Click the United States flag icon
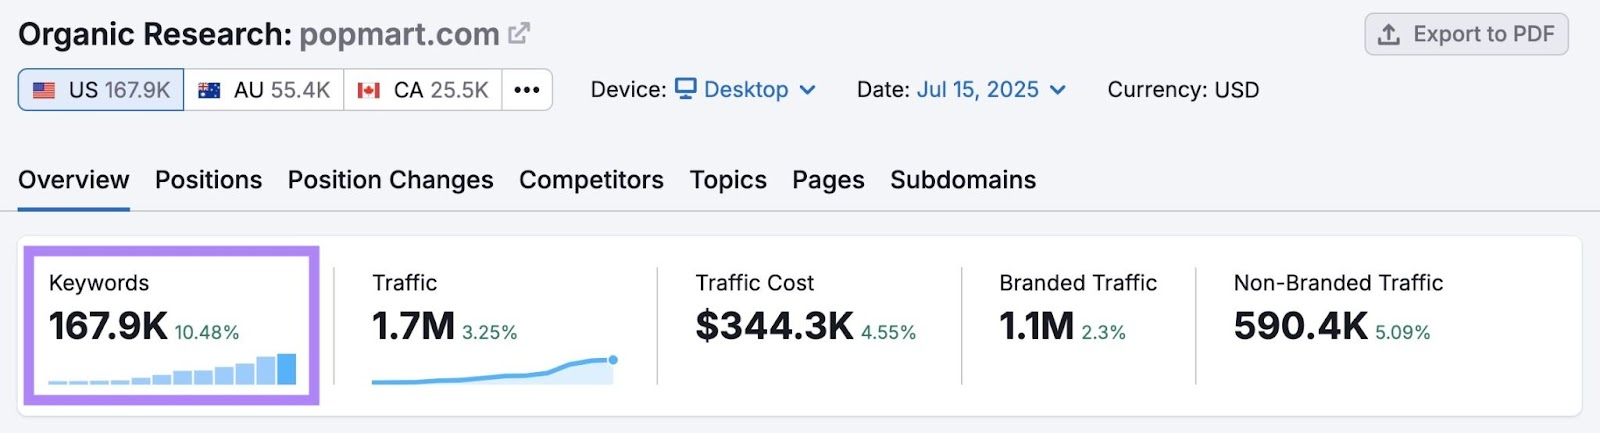Viewport: 1600px width, 433px height. pyautogui.click(x=44, y=91)
